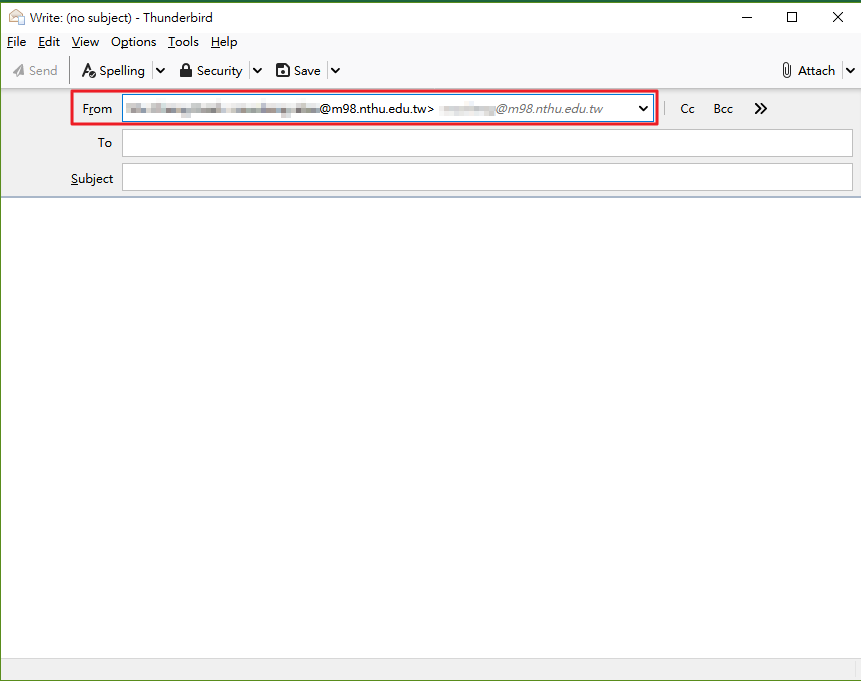
Task: Focus the To recipient field
Action: 487,143
